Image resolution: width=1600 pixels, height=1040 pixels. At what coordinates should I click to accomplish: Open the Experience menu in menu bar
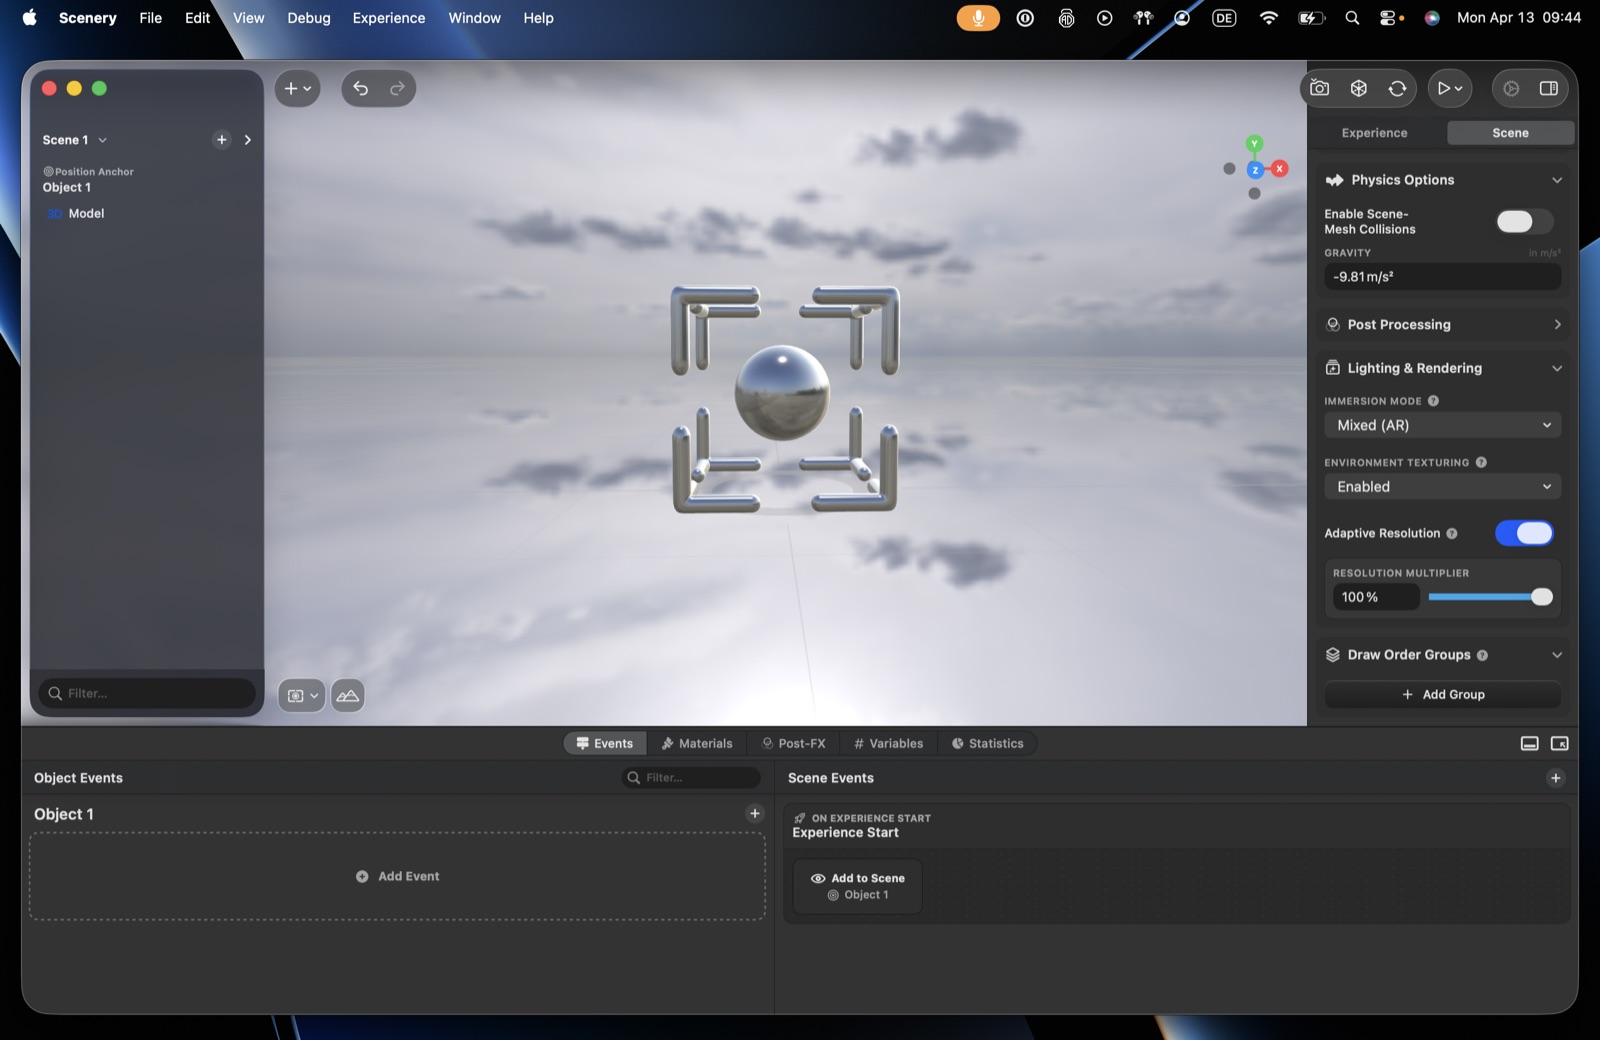tap(389, 18)
